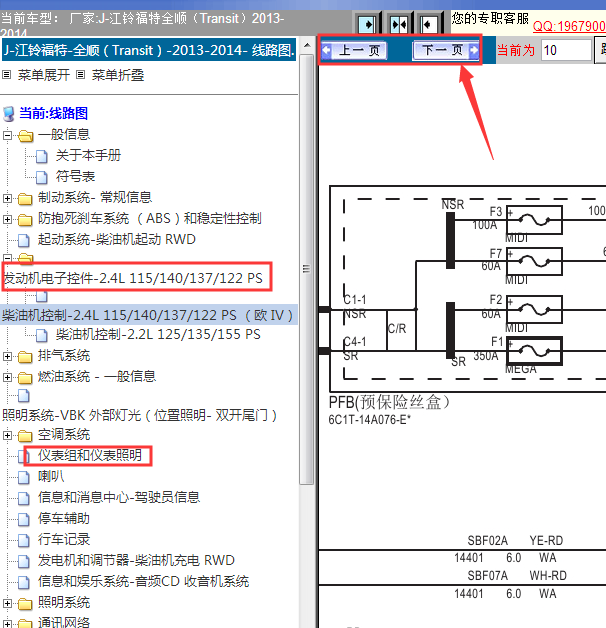This screenshot has height=628, width=606.
Task: Click the page number input field showing 10
Action: (566, 50)
